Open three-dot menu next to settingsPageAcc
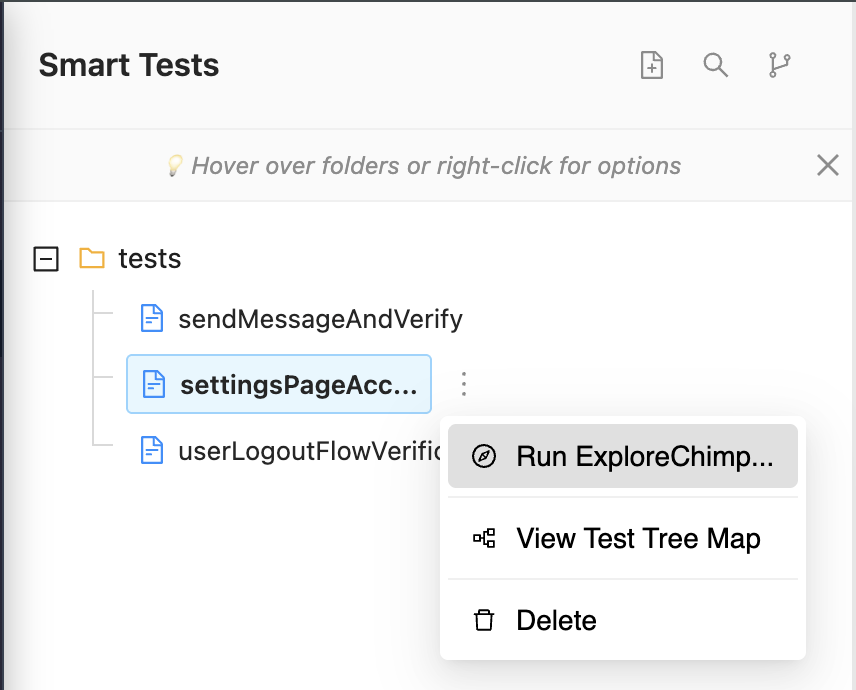The width and height of the screenshot is (856, 690). [464, 384]
